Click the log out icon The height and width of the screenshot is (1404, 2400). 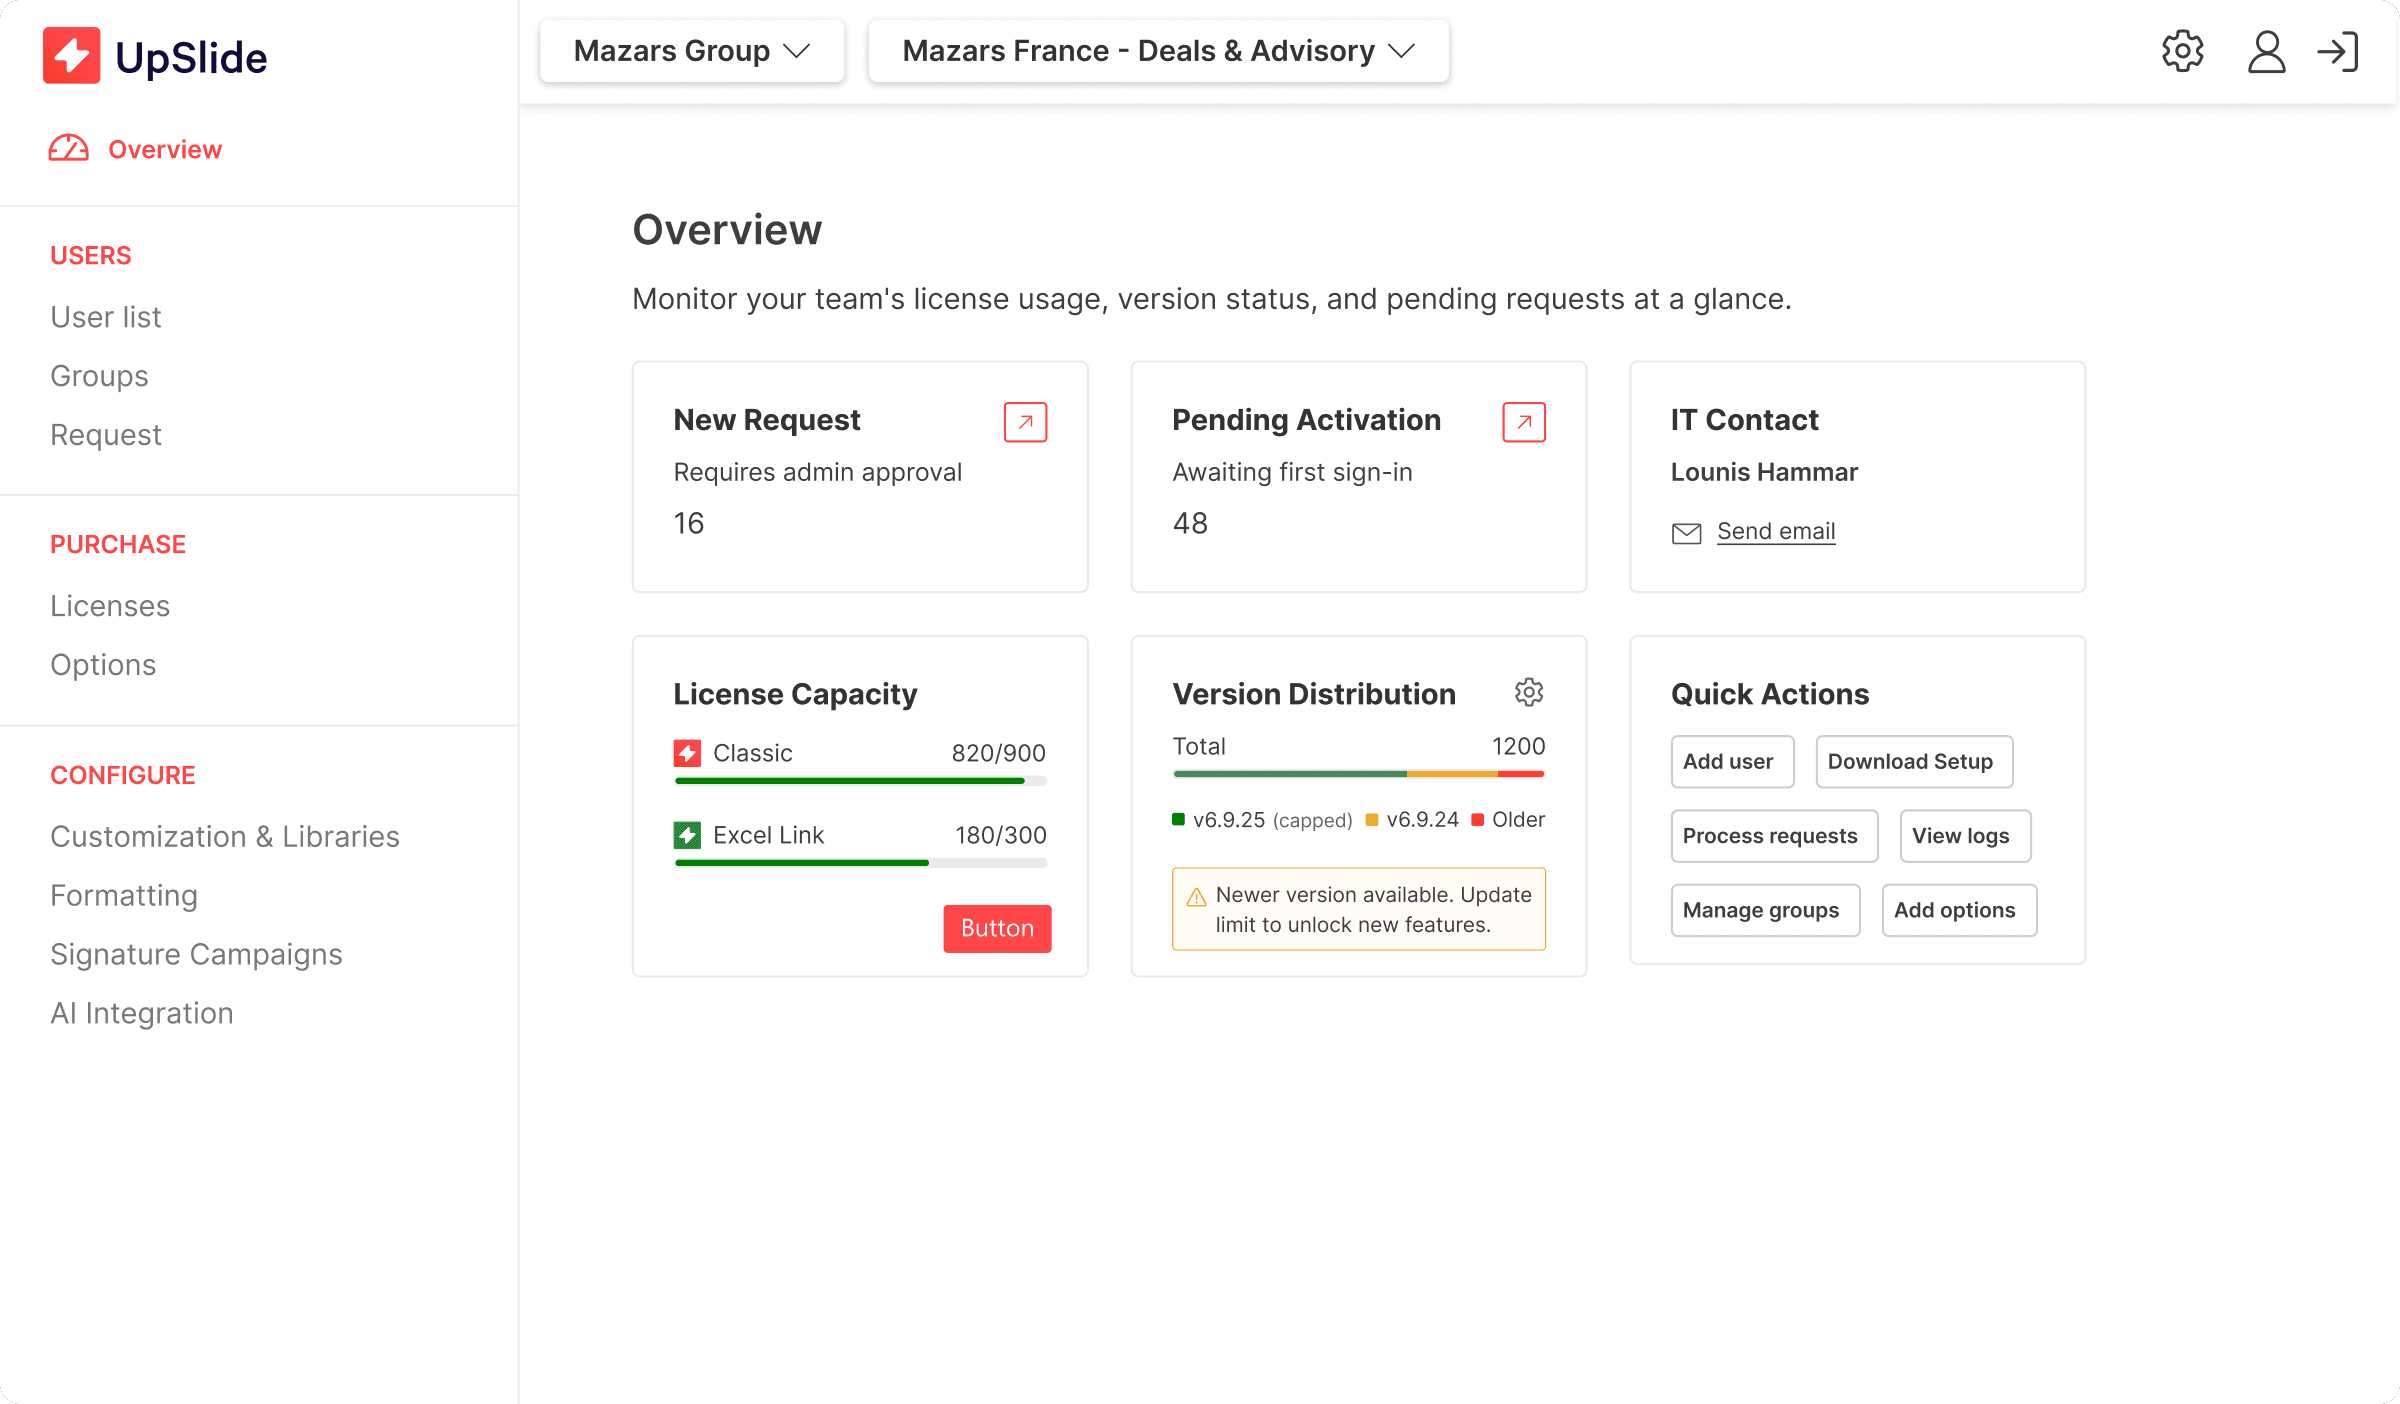[2338, 51]
